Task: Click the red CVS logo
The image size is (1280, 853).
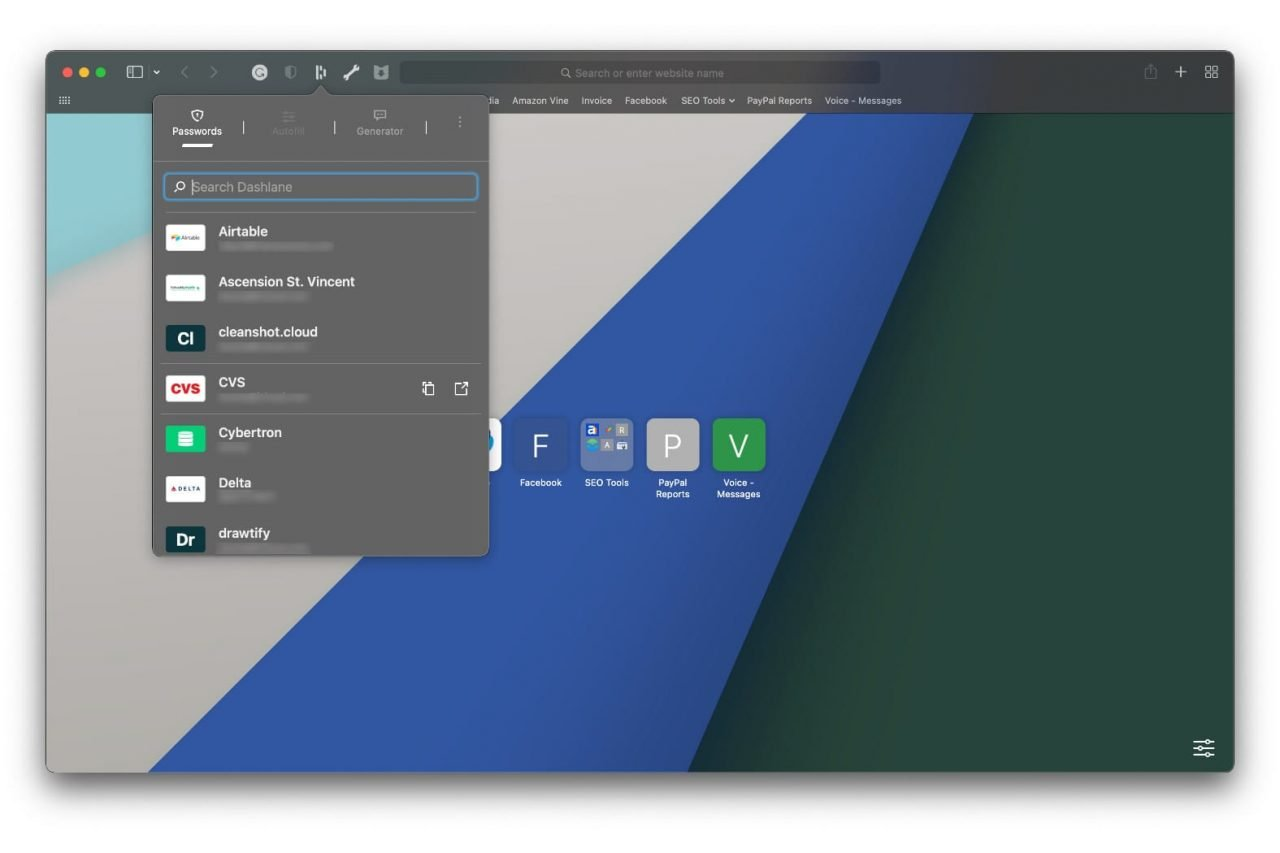Action: click(x=186, y=389)
